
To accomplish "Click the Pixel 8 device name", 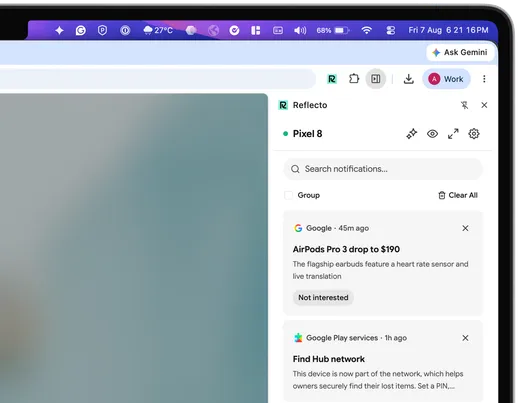I will point(307,134).
